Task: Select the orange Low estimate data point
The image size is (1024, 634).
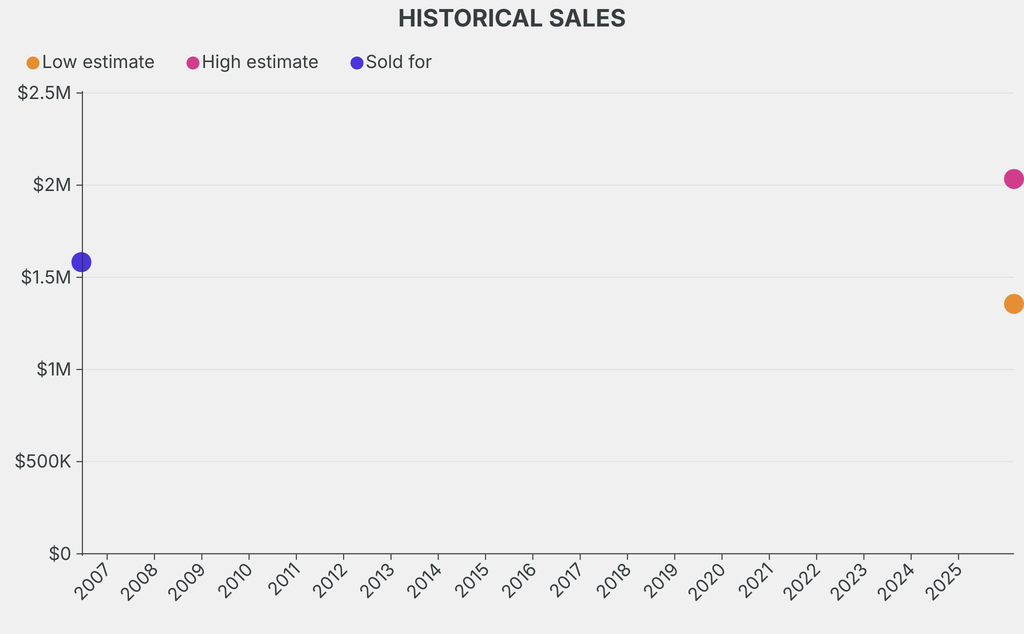Action: 1013,304
